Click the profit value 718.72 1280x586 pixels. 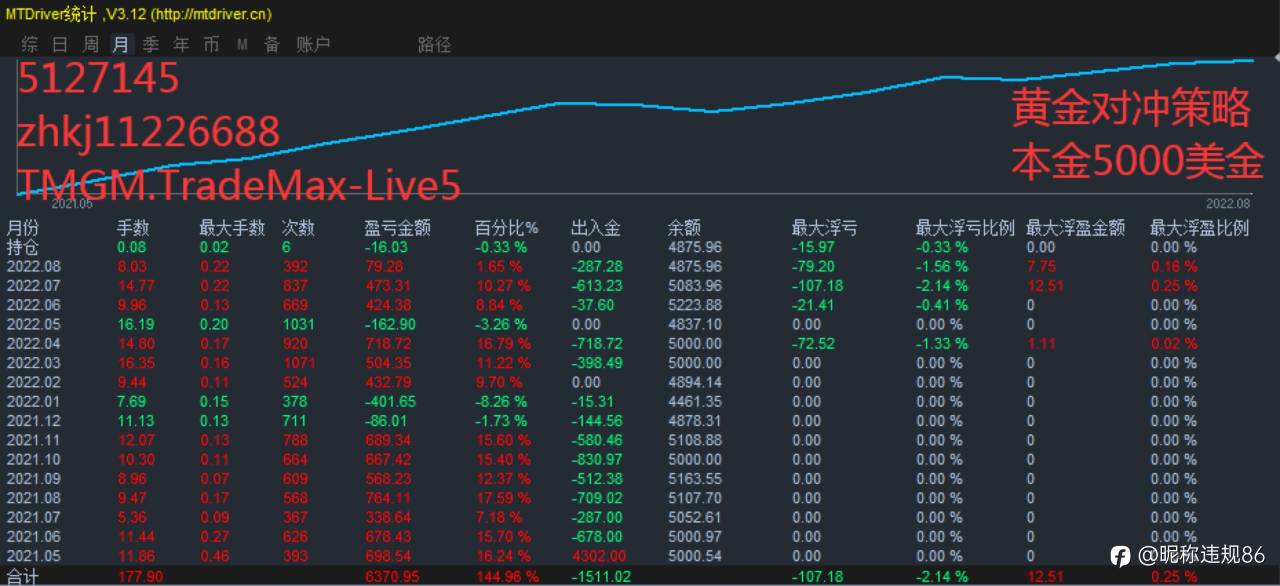click(x=388, y=344)
